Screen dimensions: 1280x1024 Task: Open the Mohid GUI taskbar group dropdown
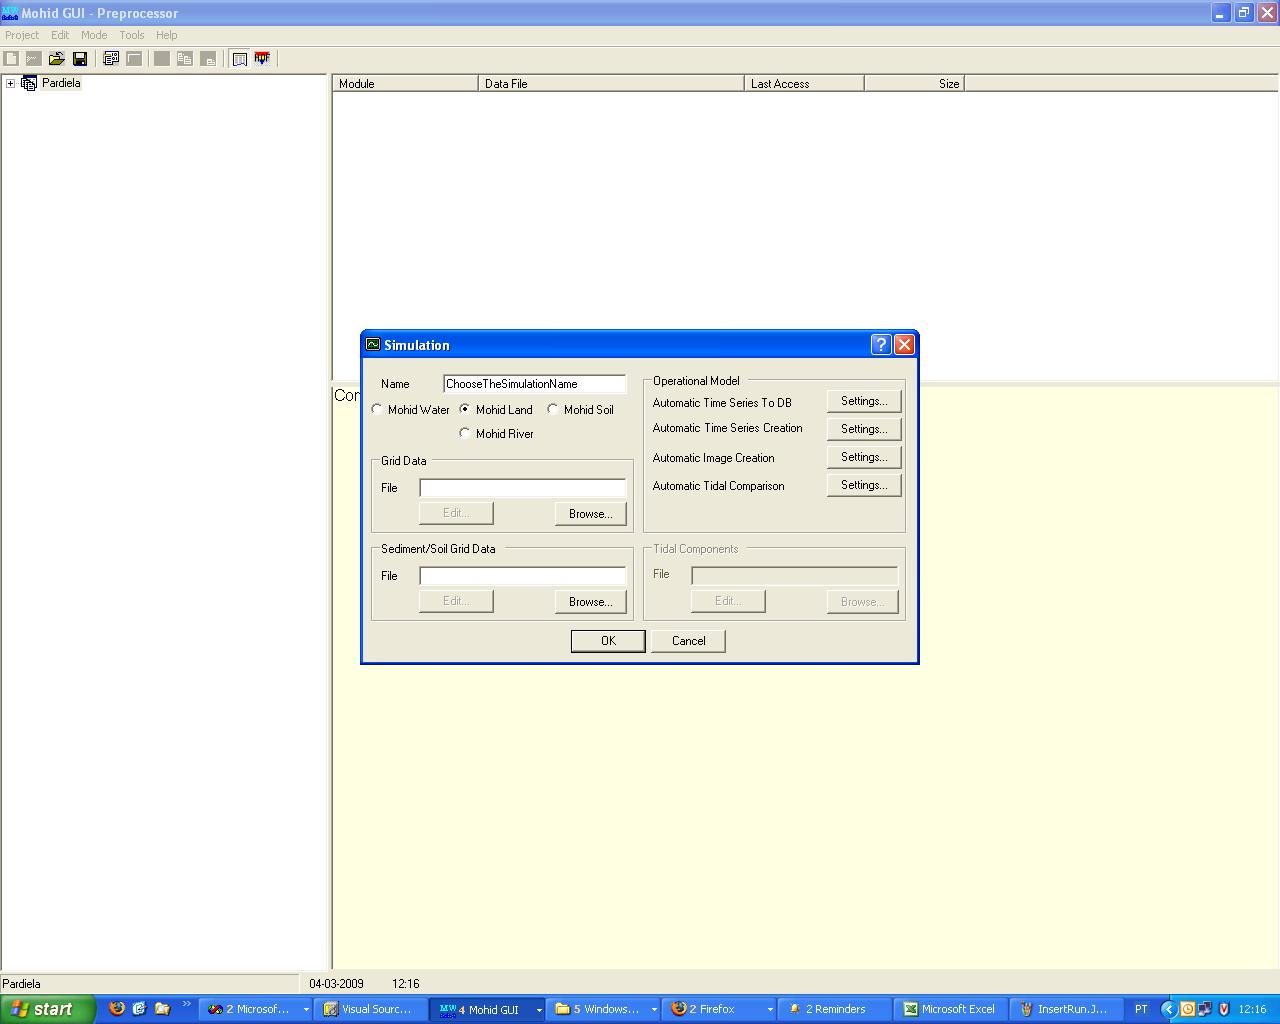(539, 1010)
